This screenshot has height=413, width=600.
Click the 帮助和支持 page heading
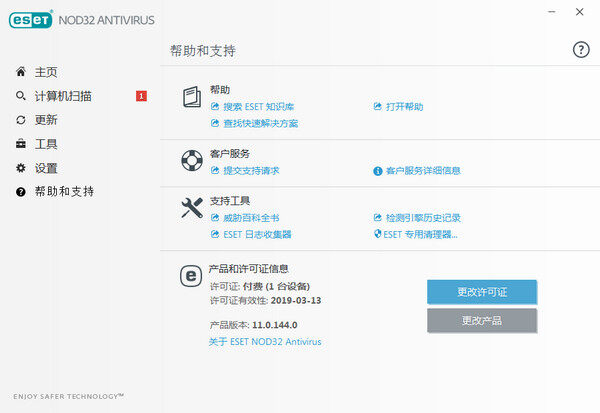coord(203,51)
